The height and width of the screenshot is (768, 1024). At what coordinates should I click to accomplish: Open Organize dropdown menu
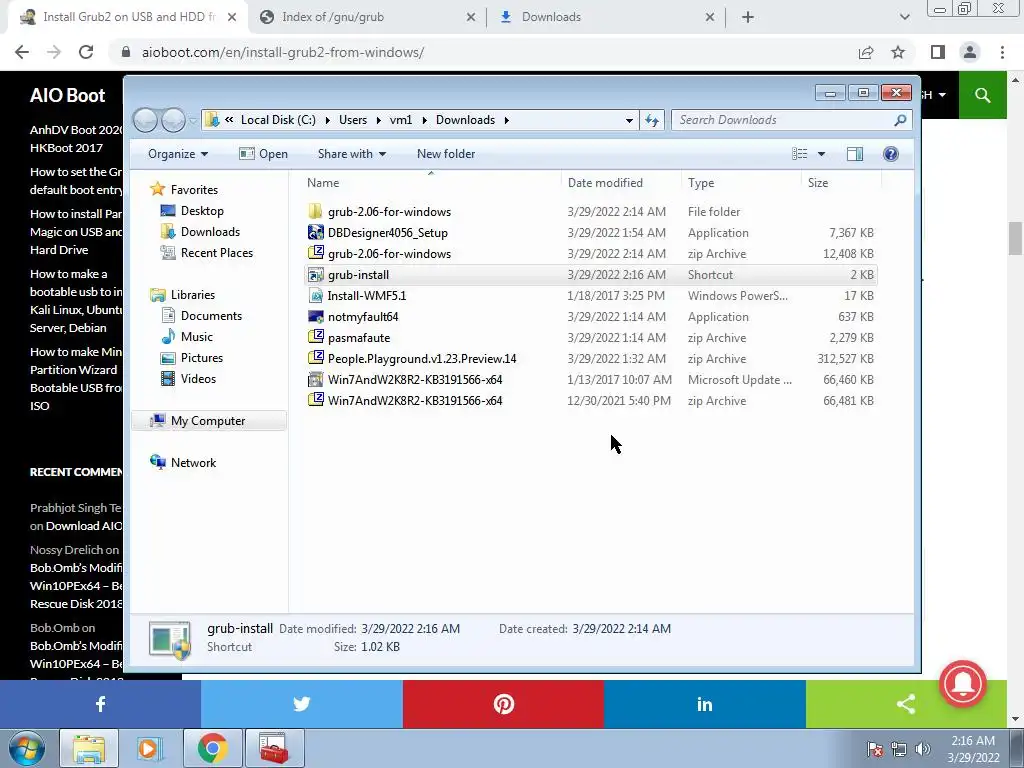coord(178,154)
